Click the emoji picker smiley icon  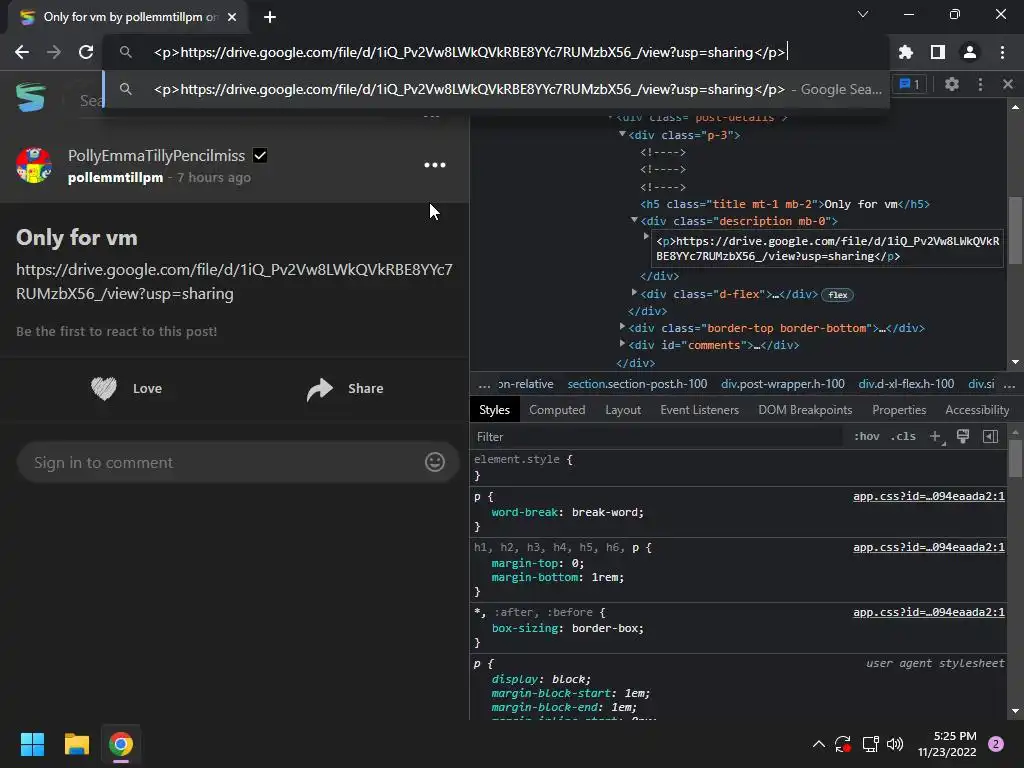pyautogui.click(x=435, y=462)
